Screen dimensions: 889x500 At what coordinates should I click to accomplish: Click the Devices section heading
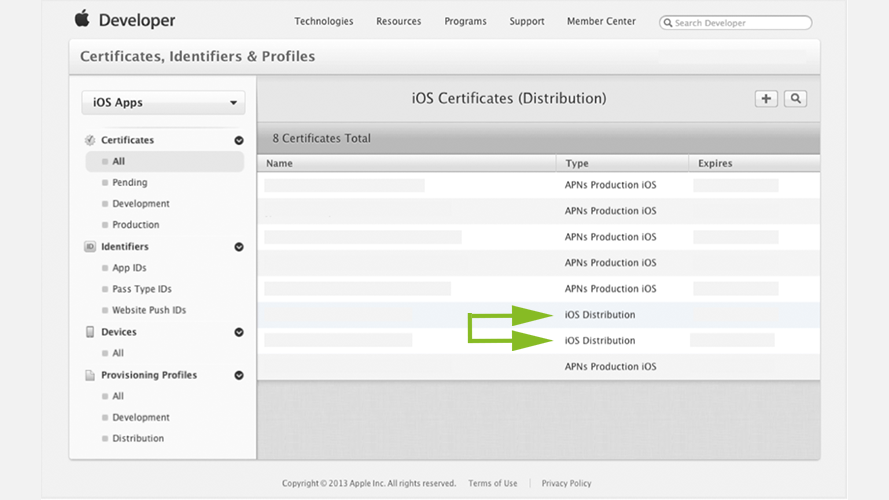click(118, 332)
